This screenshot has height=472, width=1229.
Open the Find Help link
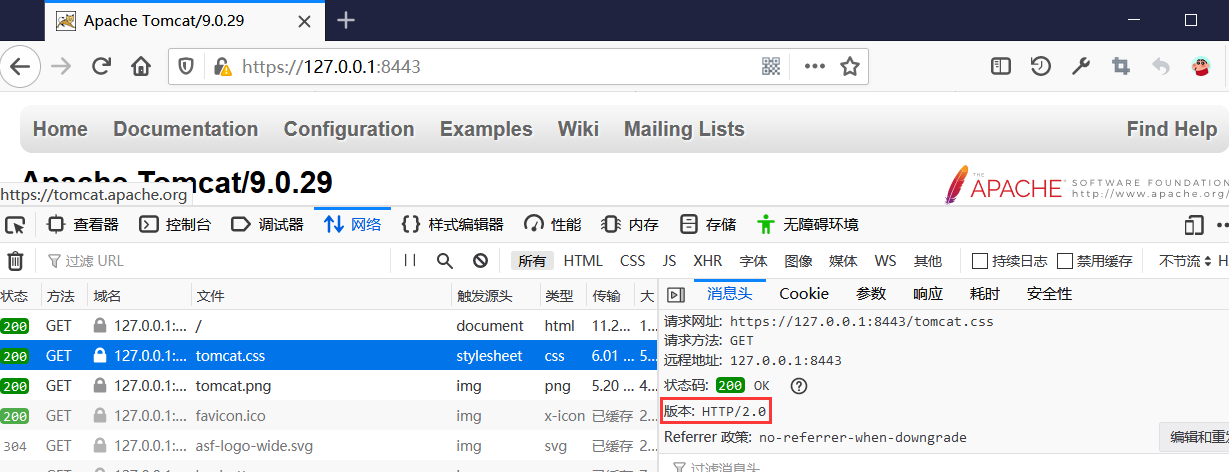(1172, 129)
